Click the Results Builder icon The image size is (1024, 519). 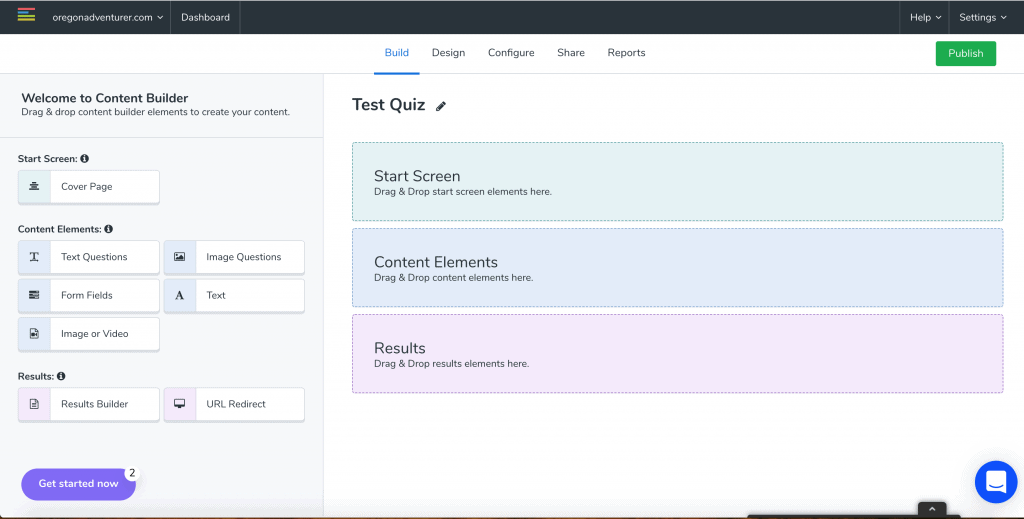tap(34, 404)
